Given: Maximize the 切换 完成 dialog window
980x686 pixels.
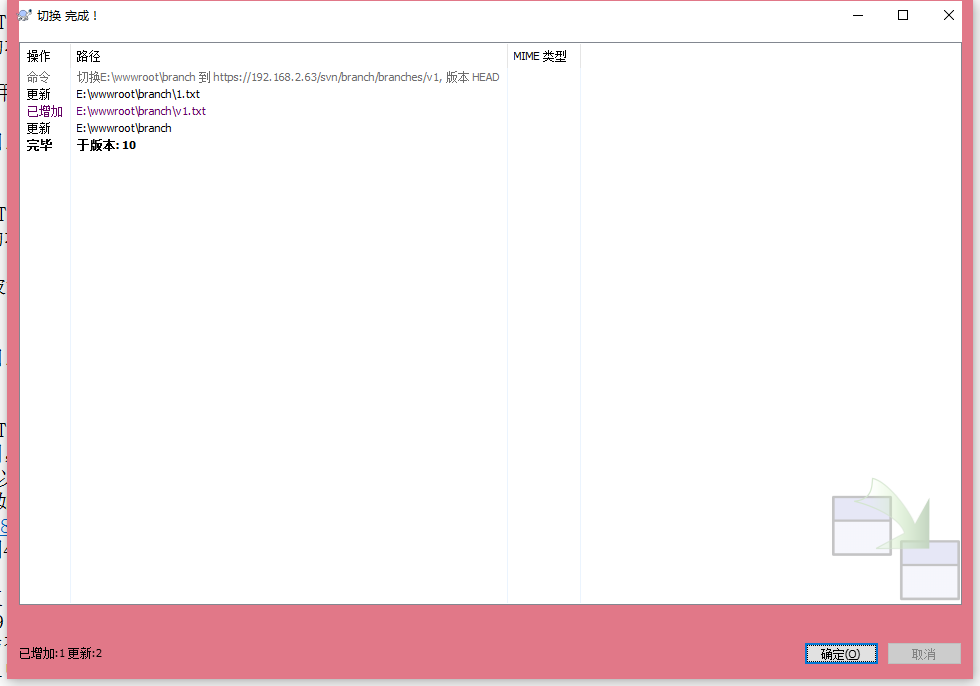Looking at the screenshot, I should (x=903, y=16).
